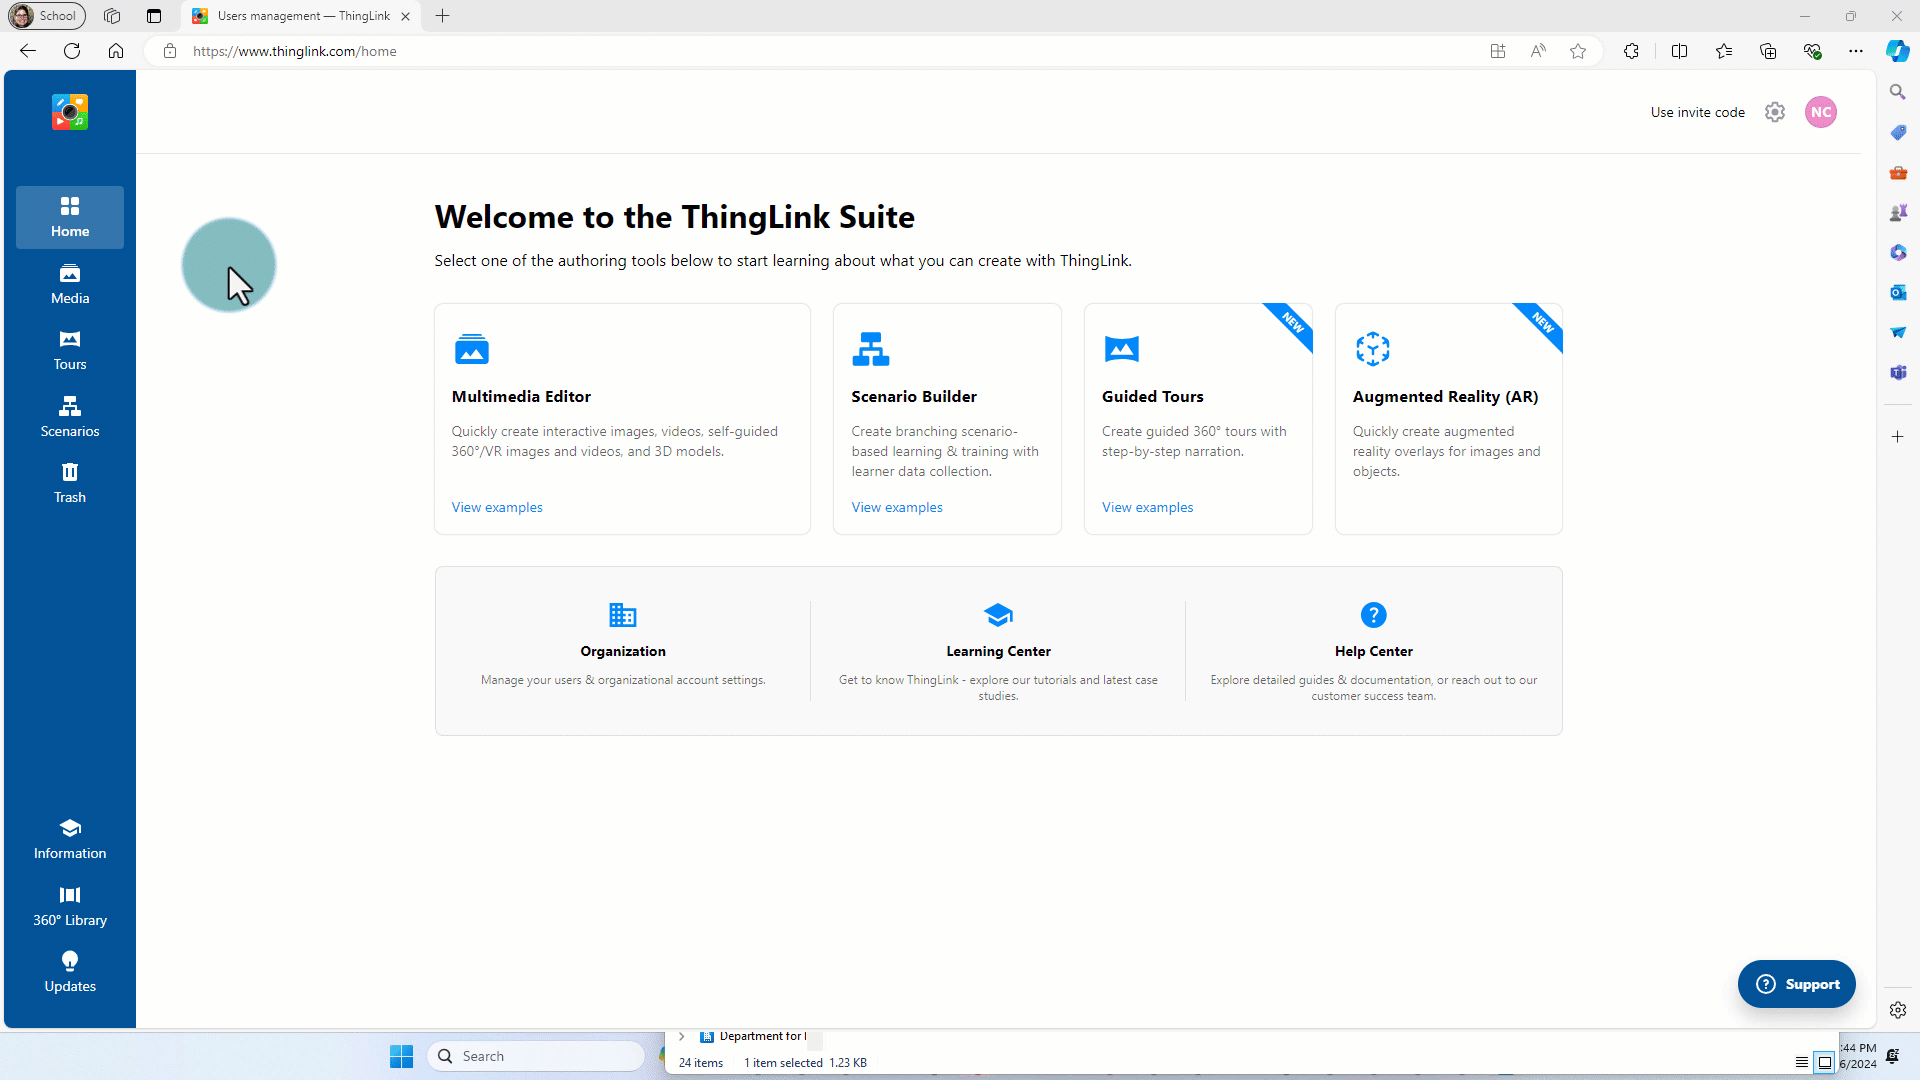Add this page to favorites
The width and height of the screenshot is (1920, 1080).
coord(1578,51)
